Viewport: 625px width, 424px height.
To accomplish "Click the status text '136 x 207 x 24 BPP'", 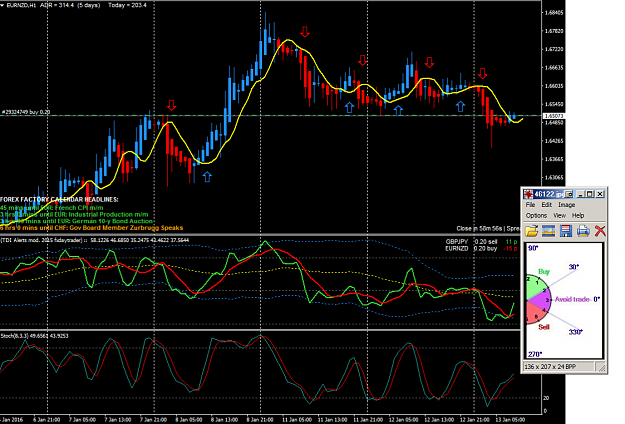I will 550,367.
